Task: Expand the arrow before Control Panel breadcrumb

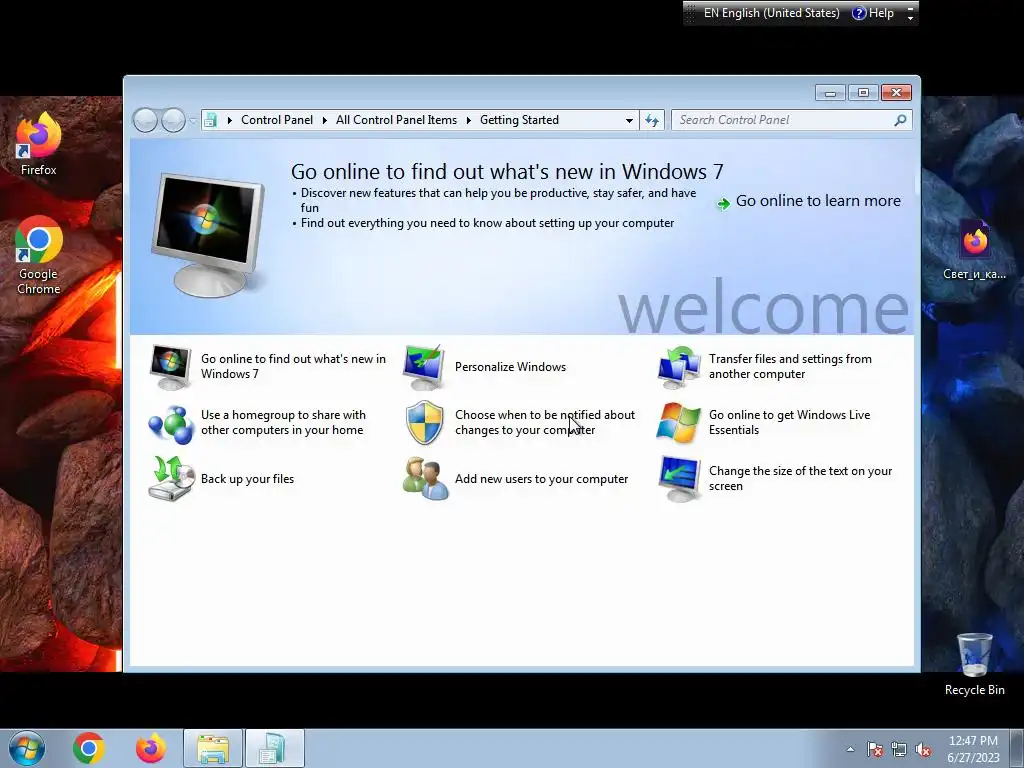Action: [229, 120]
